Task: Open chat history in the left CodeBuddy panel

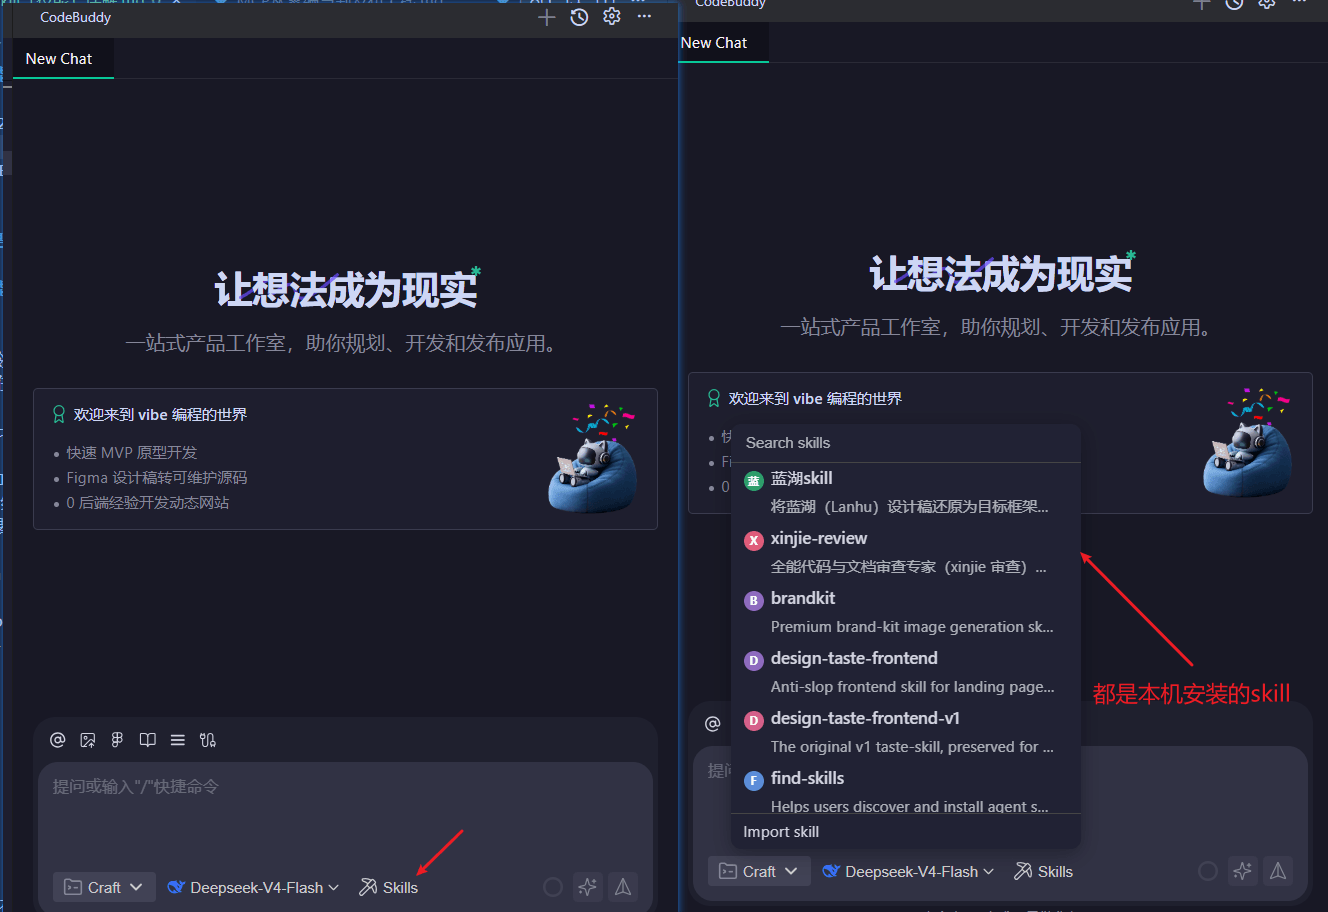Action: pyautogui.click(x=579, y=17)
